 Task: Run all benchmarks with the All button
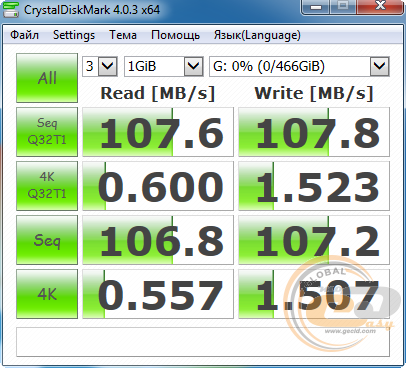[47, 78]
